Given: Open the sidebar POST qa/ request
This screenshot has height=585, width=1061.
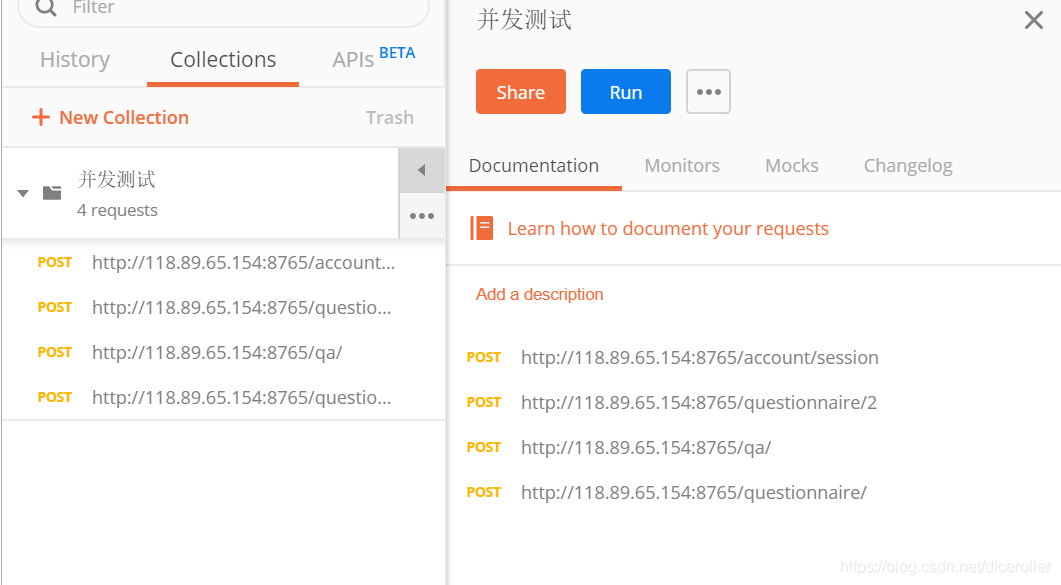Looking at the screenshot, I should 223,352.
